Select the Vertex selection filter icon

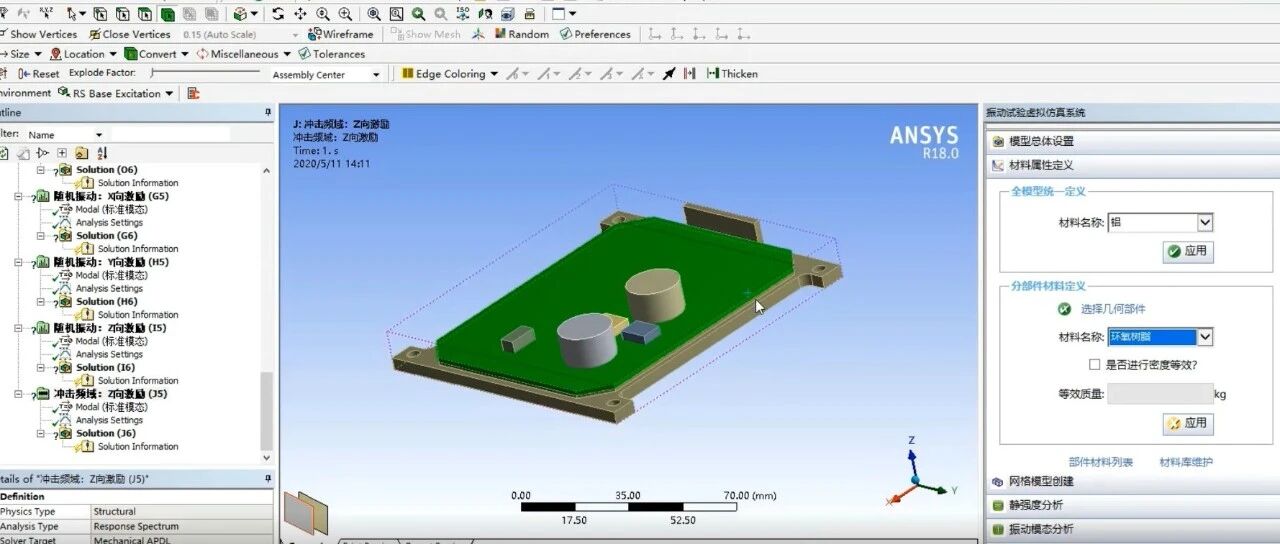point(100,14)
